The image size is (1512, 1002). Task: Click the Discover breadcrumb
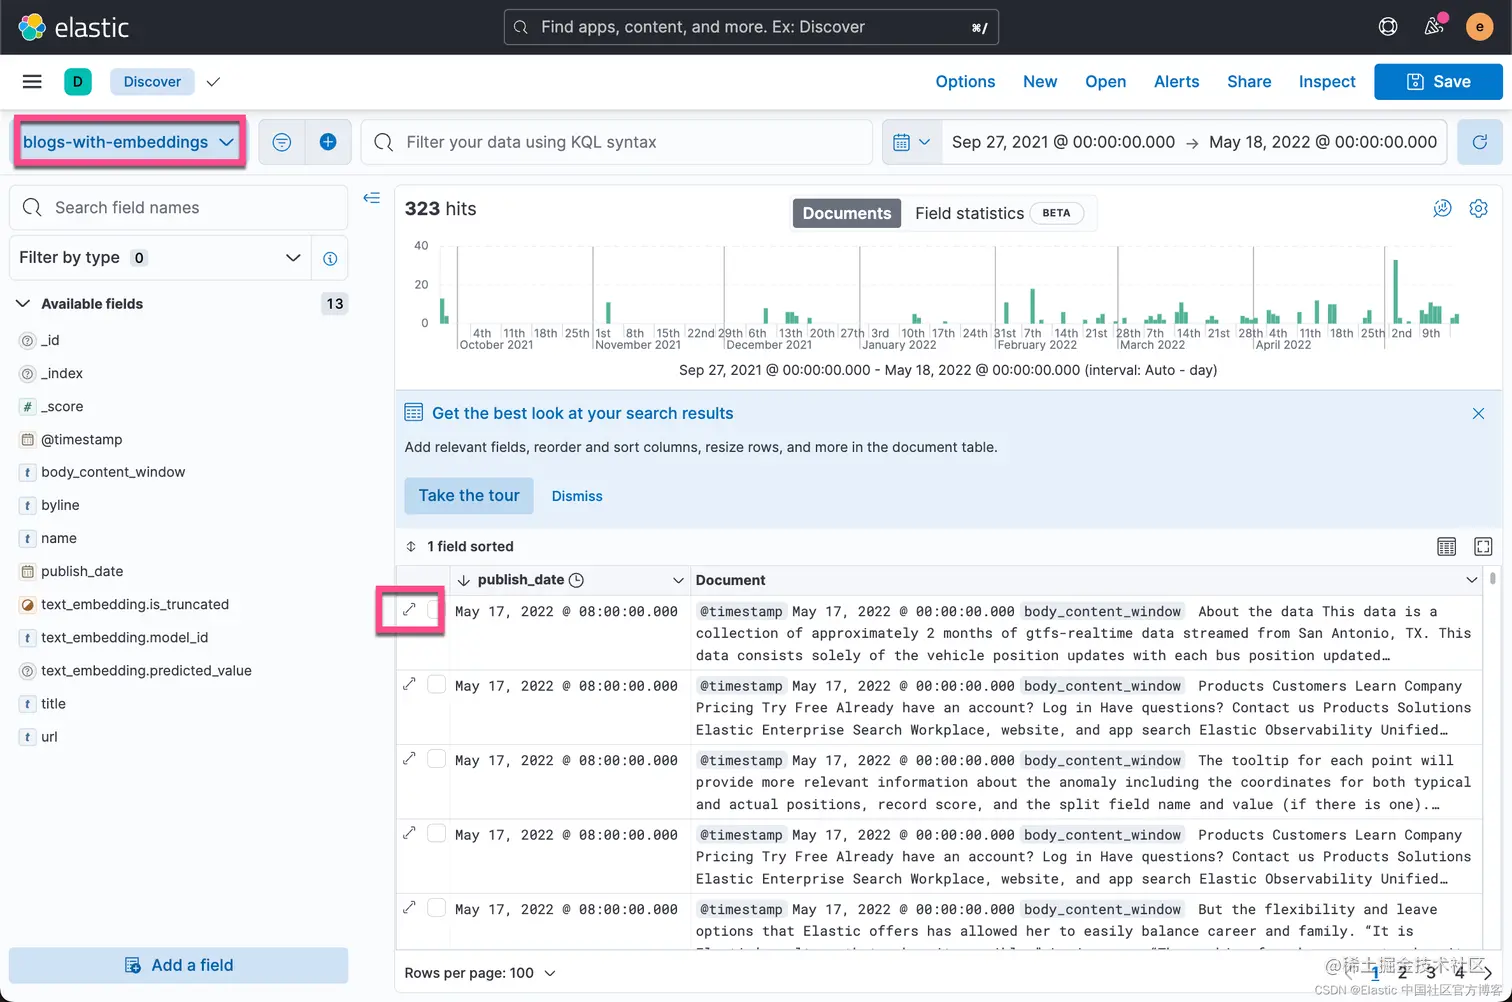(152, 82)
